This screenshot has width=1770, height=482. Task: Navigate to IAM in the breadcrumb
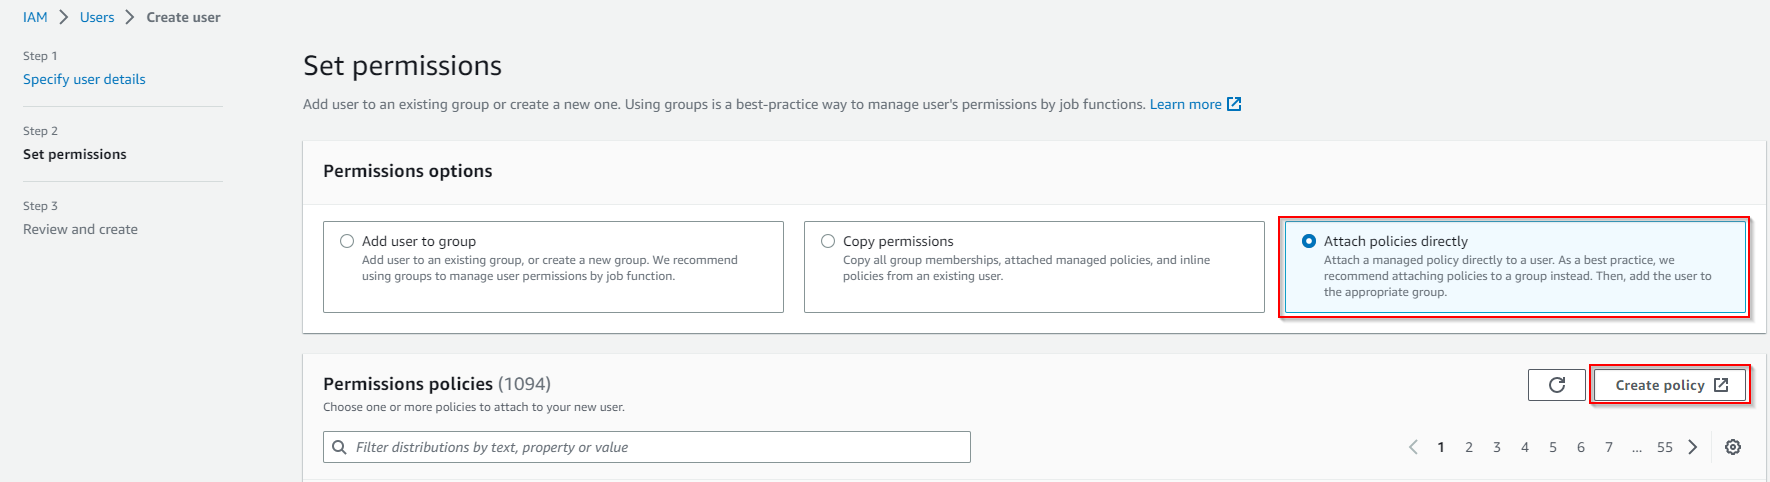point(35,17)
